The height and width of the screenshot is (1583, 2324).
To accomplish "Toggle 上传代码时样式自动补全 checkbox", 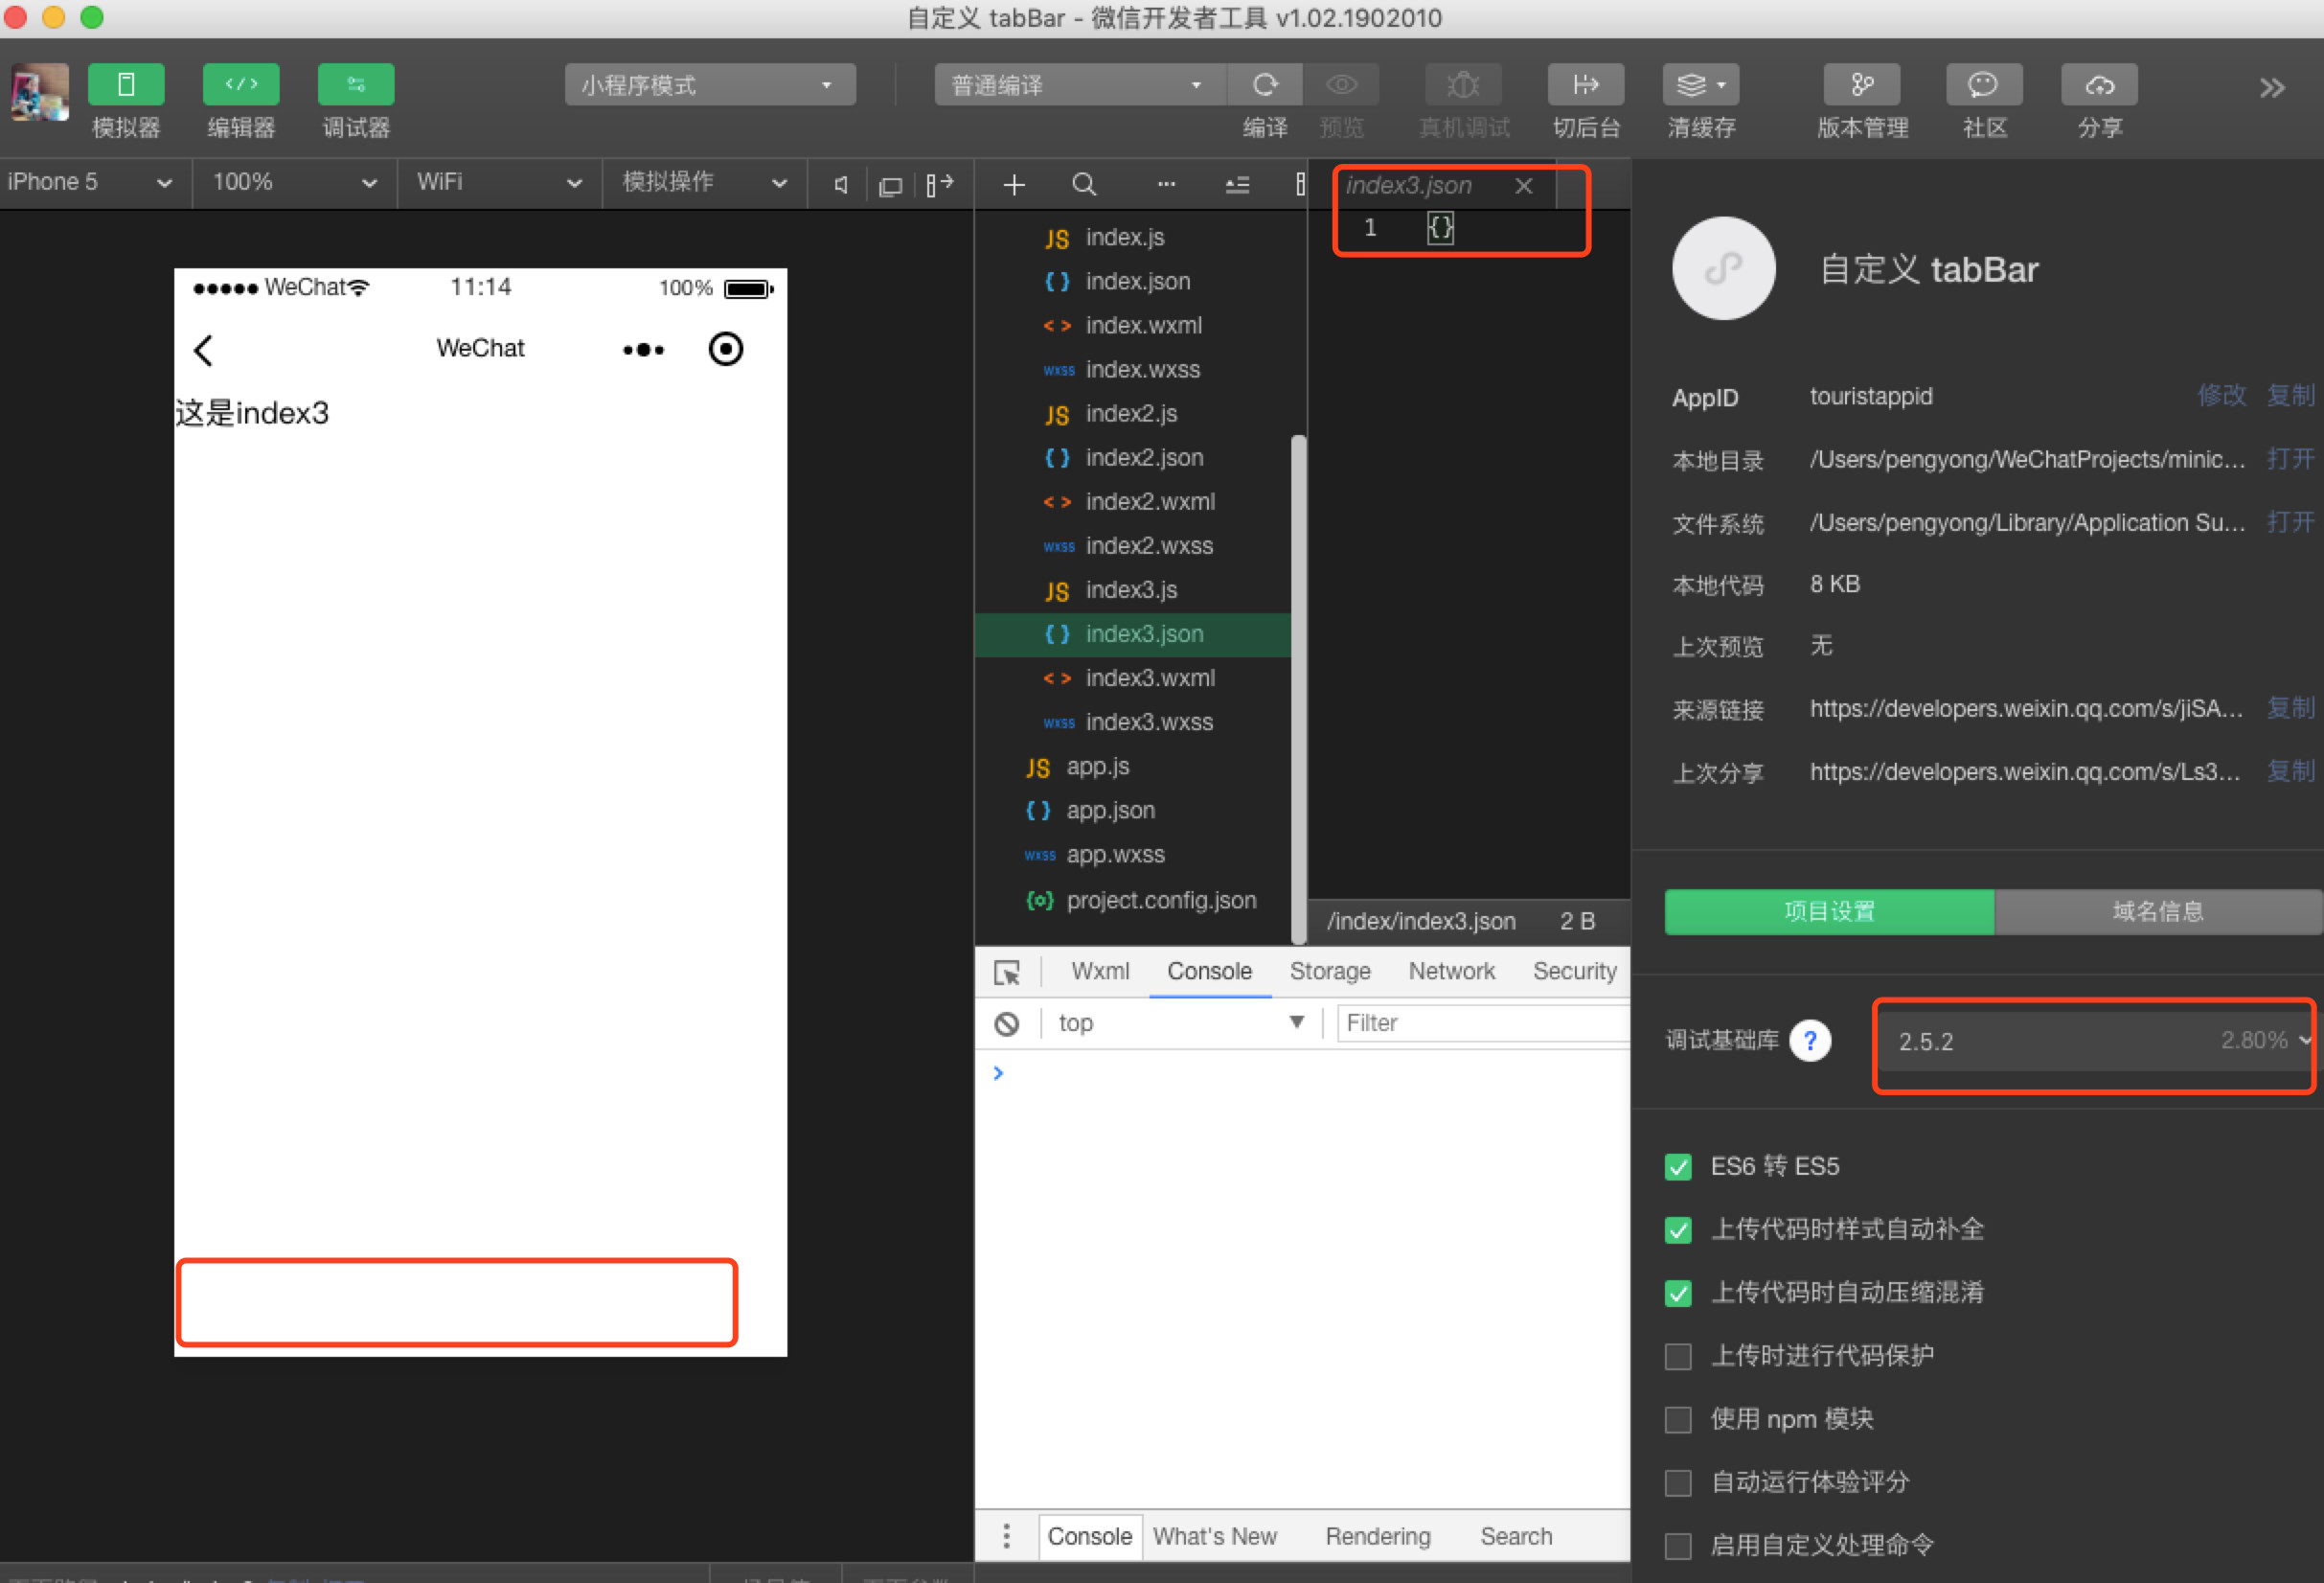I will click(x=1678, y=1230).
